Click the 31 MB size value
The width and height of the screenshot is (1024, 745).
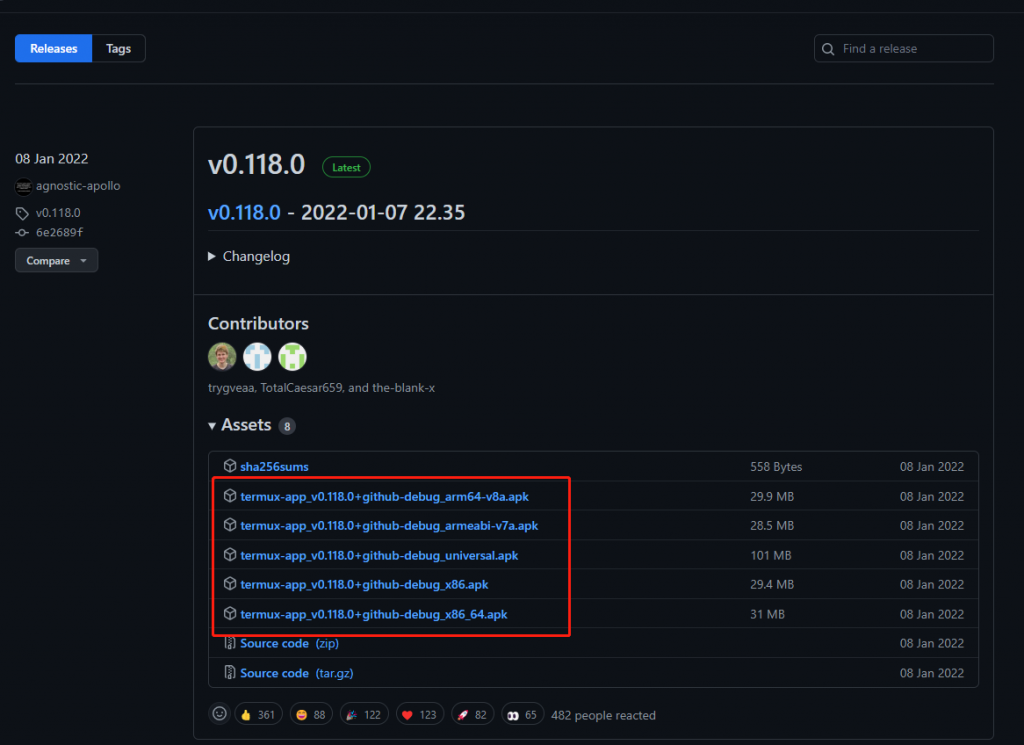[767, 614]
